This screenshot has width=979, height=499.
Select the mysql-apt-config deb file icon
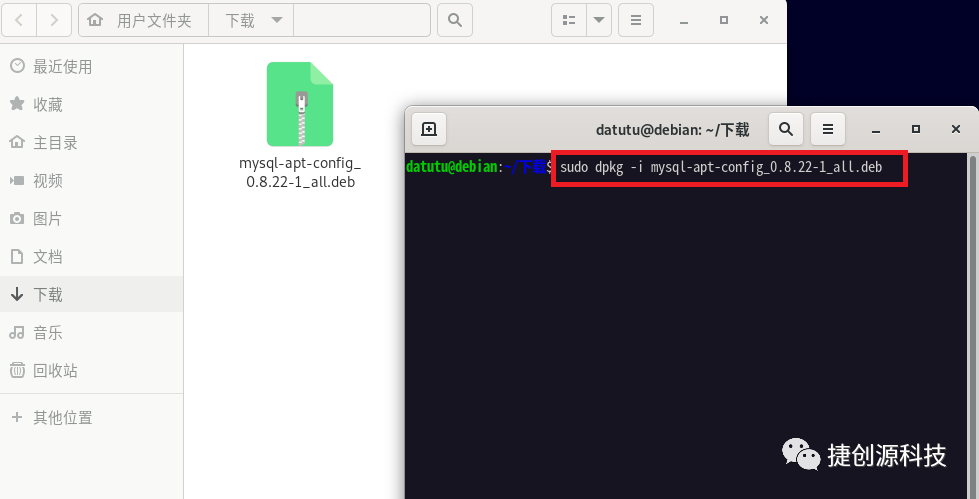[300, 104]
